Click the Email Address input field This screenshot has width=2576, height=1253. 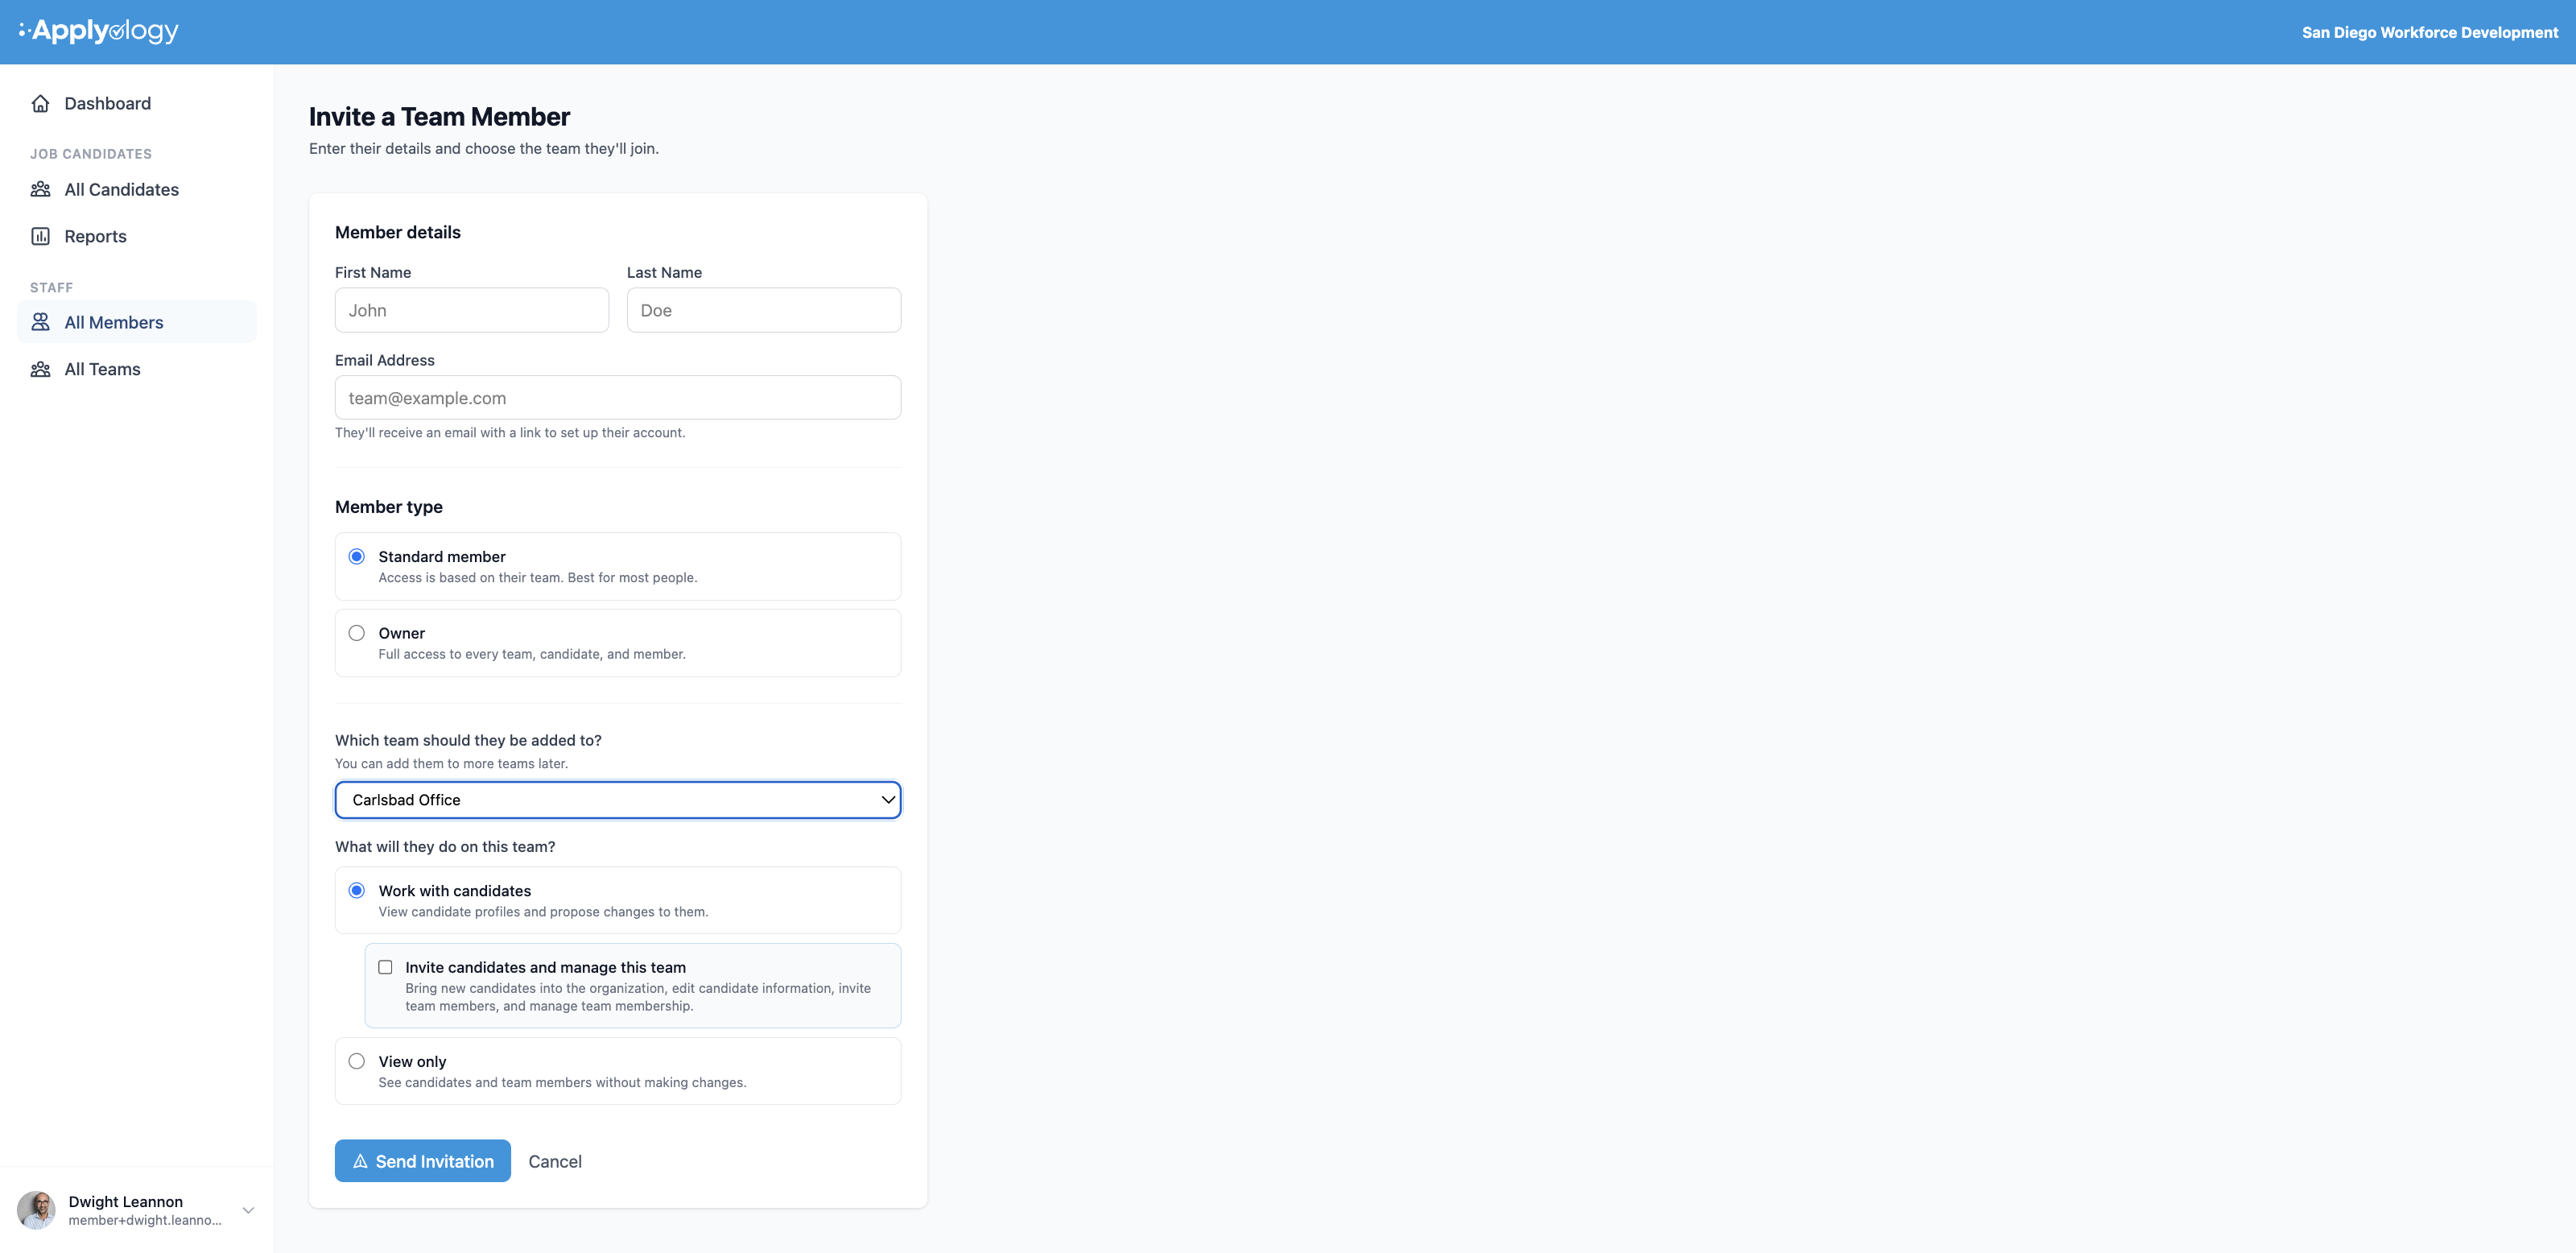point(618,398)
